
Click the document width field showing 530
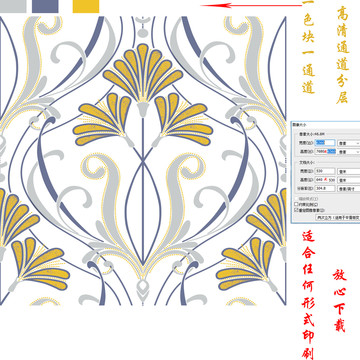(x=325, y=171)
